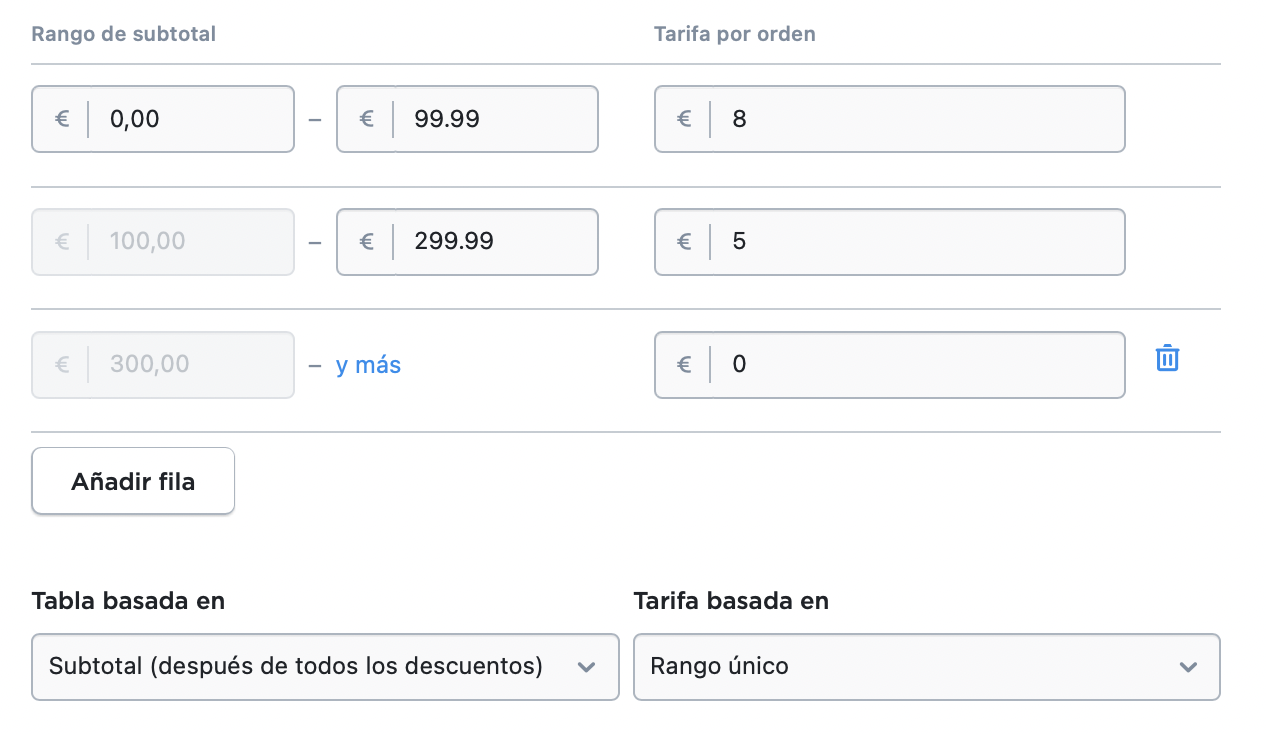The height and width of the screenshot is (734, 1266).
Task: Open the Tabla basada en dropdown
Action: coord(325,666)
